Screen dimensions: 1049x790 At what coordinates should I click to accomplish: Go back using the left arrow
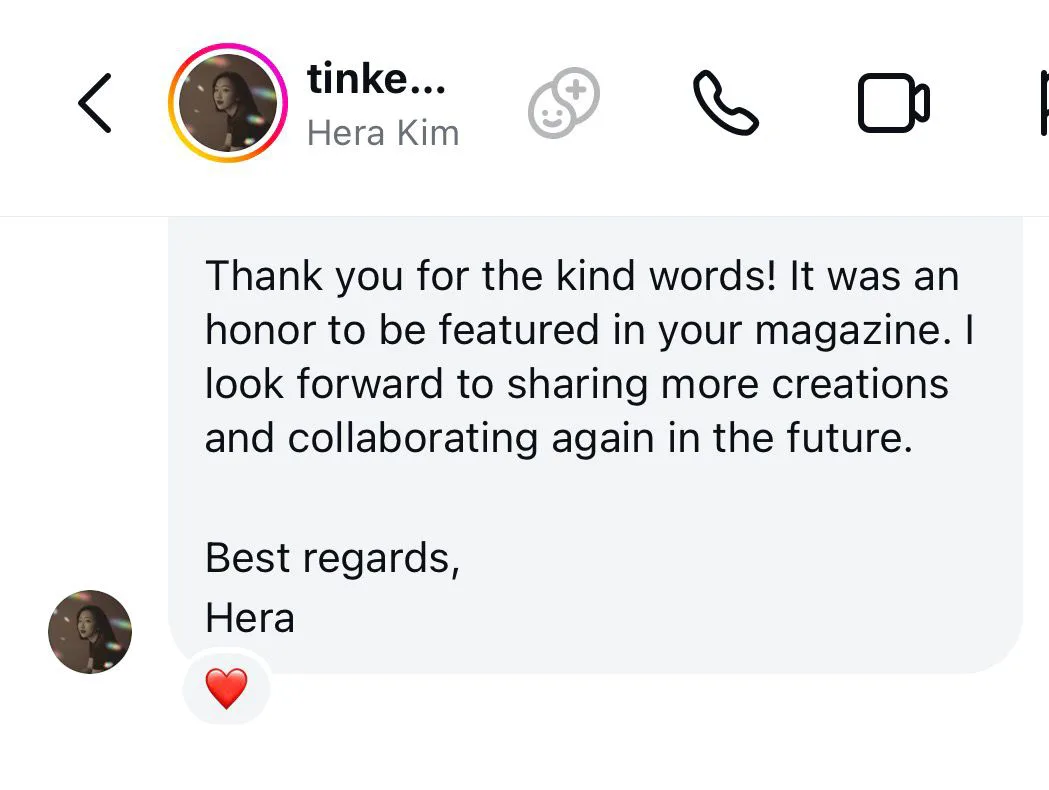pyautogui.click(x=95, y=103)
